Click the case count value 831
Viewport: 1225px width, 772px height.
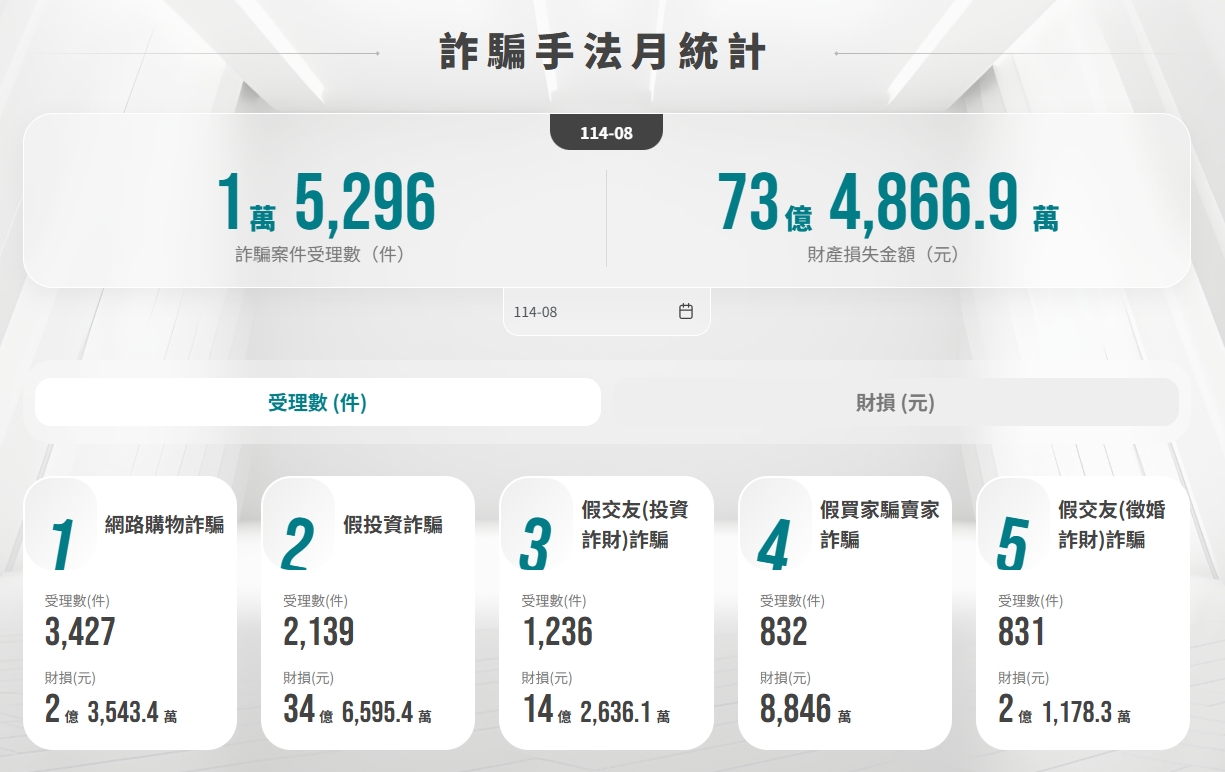coord(1021,632)
